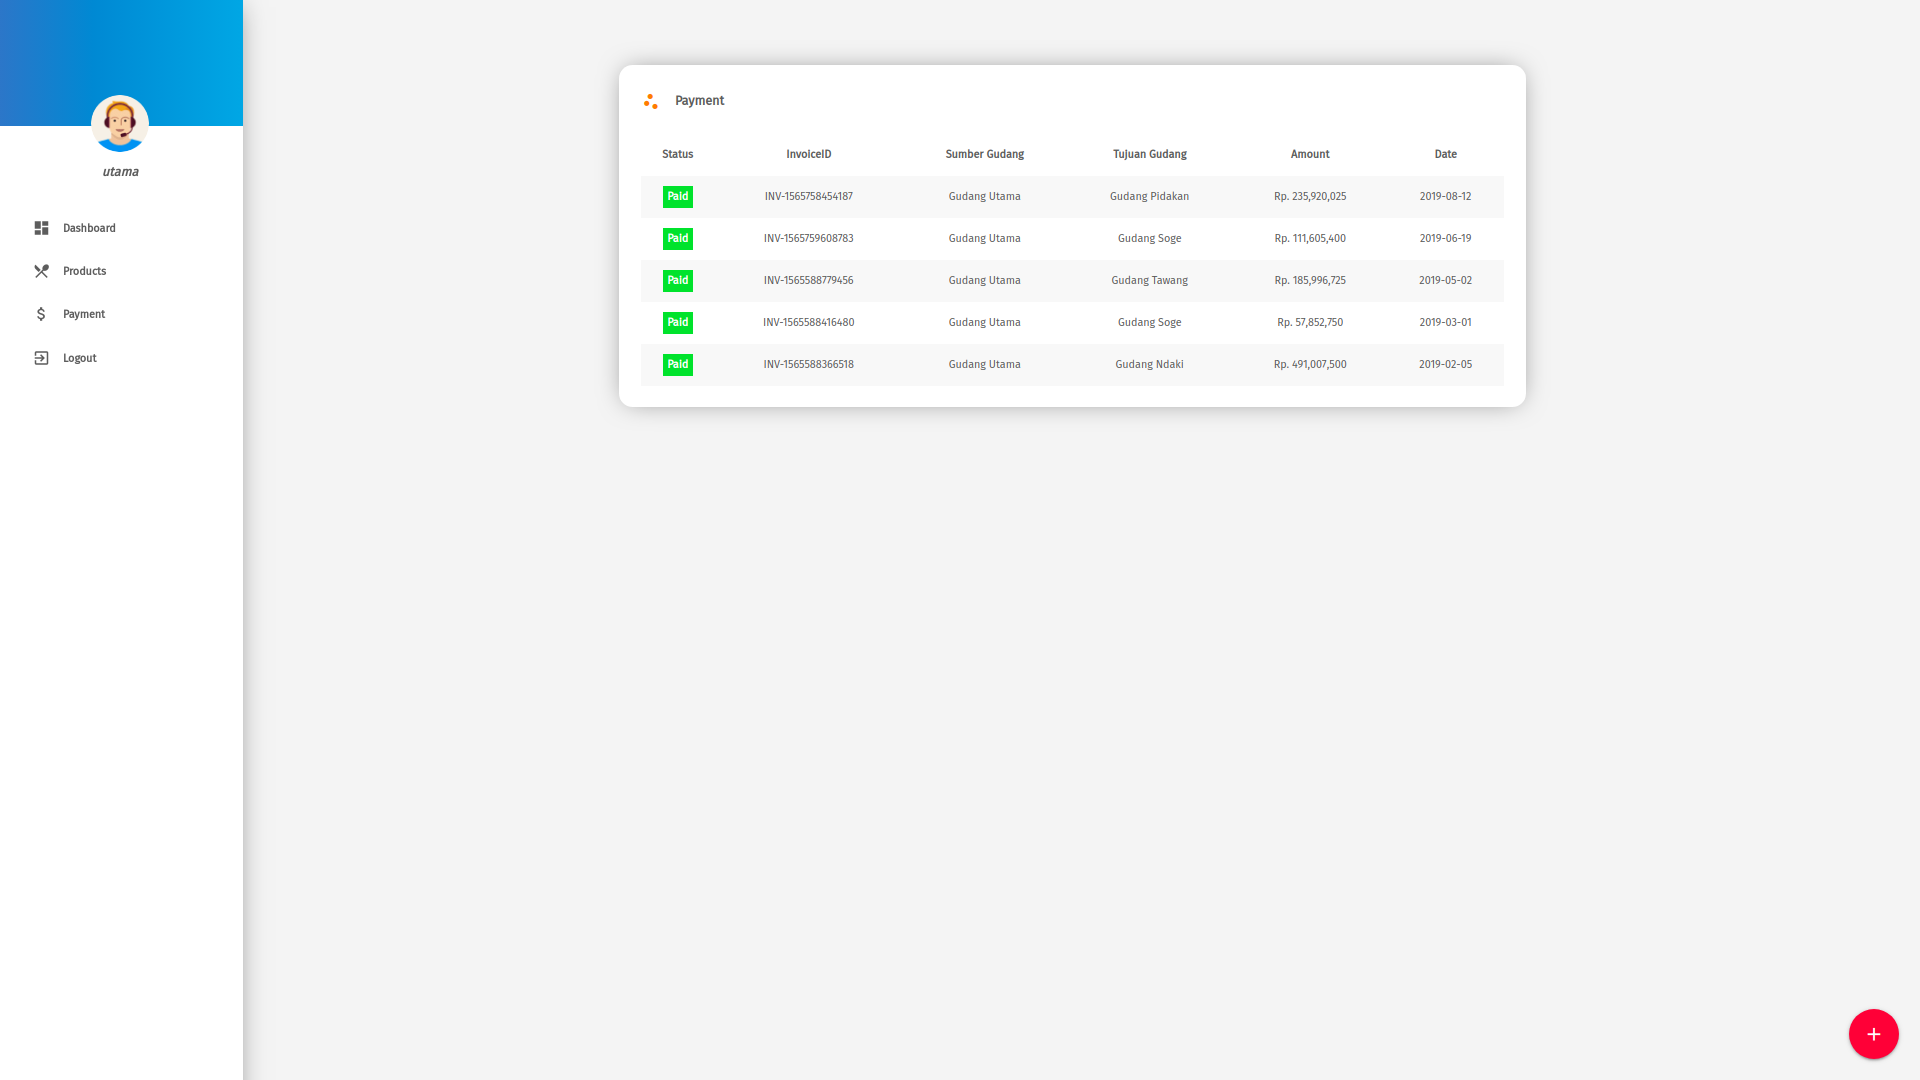Click the Gudang Pidakan destination cell
Viewport: 1920px width, 1080px height.
tap(1149, 197)
